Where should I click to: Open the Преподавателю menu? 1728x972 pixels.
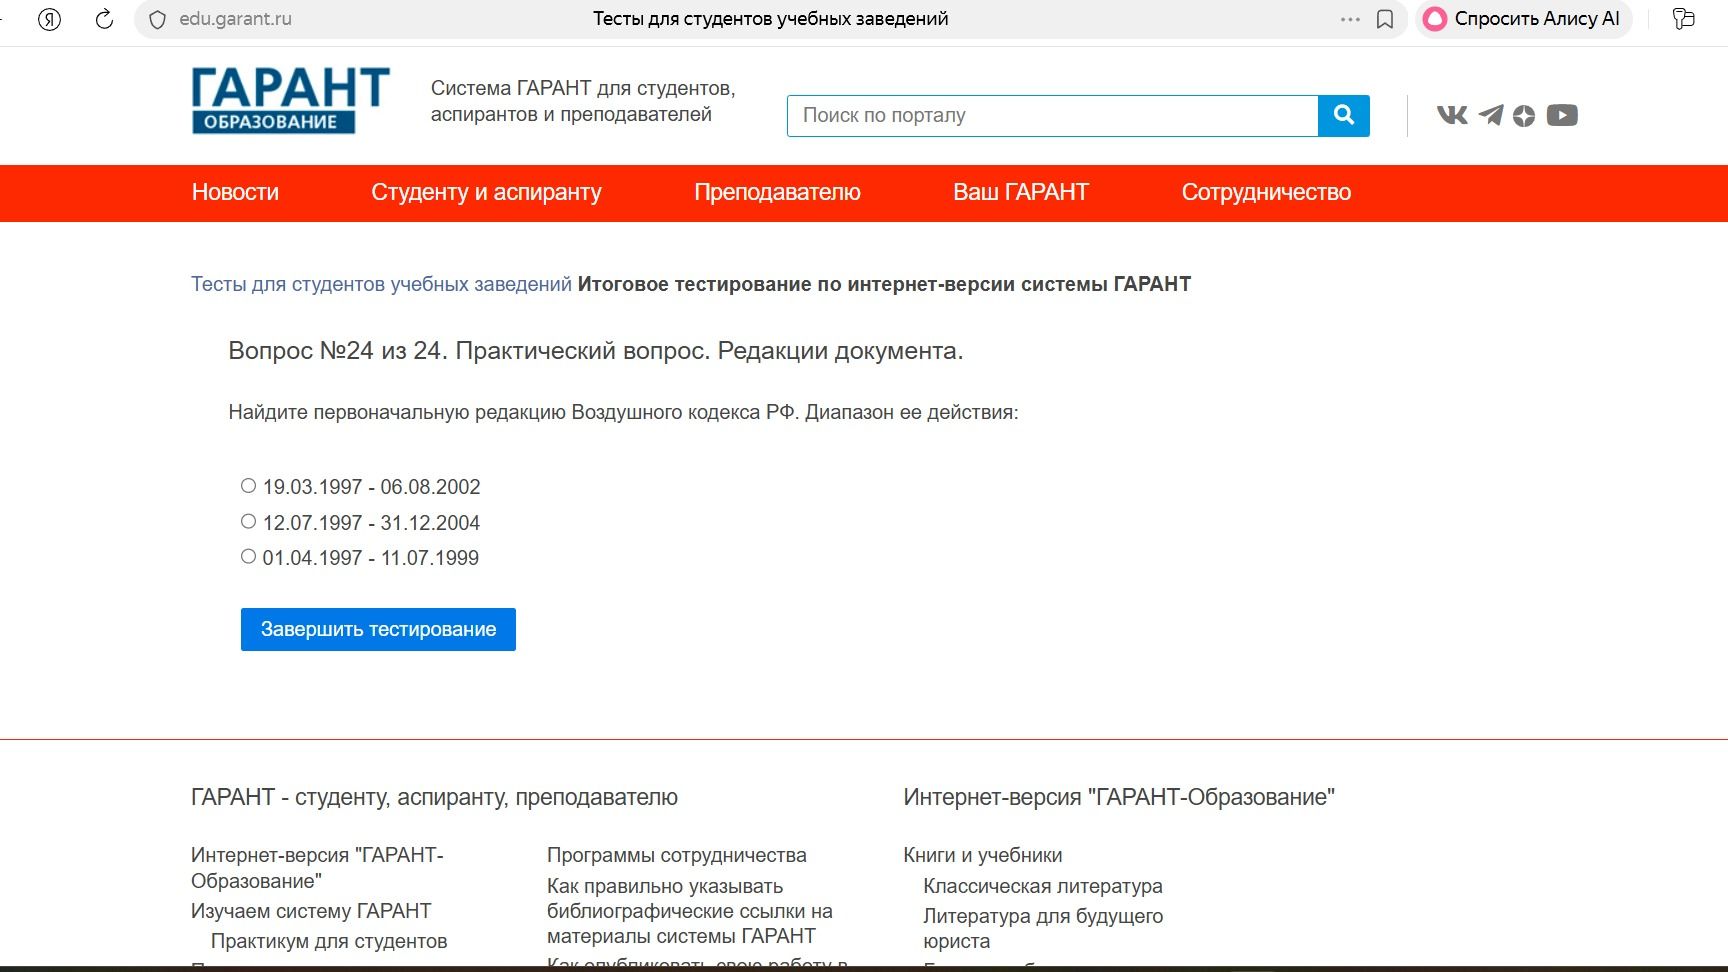click(x=777, y=192)
